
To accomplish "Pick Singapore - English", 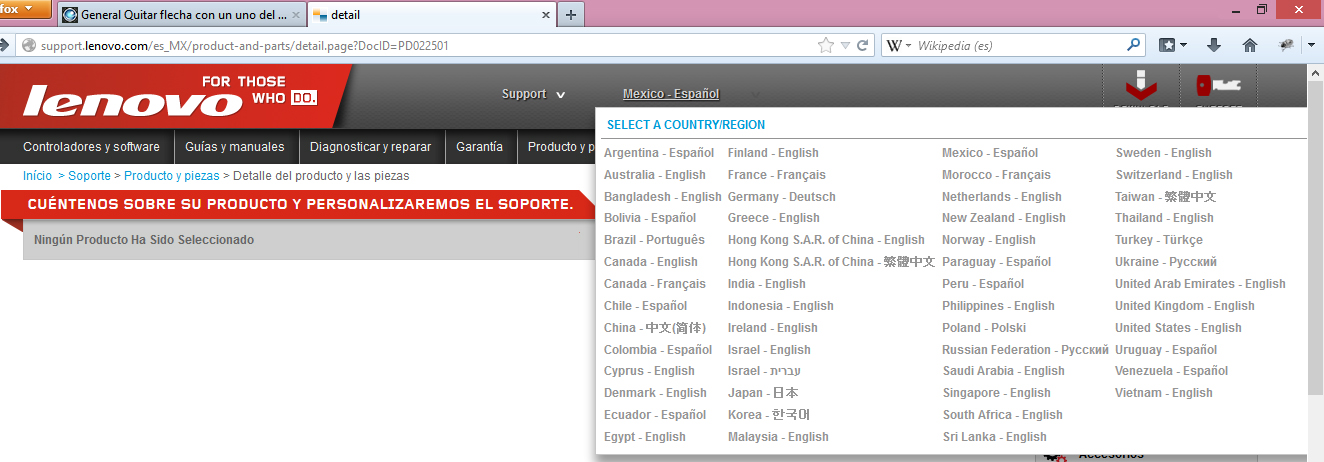I will 996,393.
